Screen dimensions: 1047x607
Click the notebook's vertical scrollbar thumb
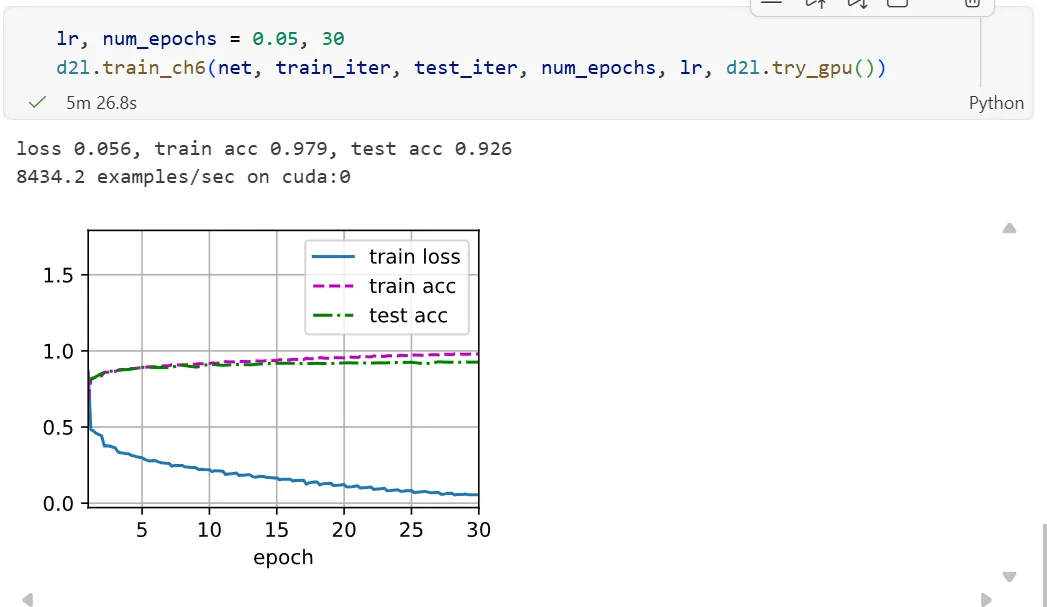click(x=1044, y=566)
